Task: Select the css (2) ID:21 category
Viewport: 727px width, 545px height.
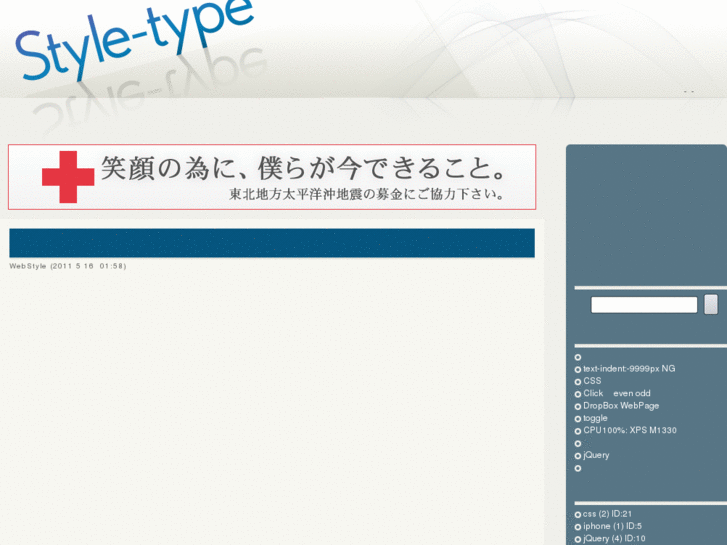Action: pos(607,514)
